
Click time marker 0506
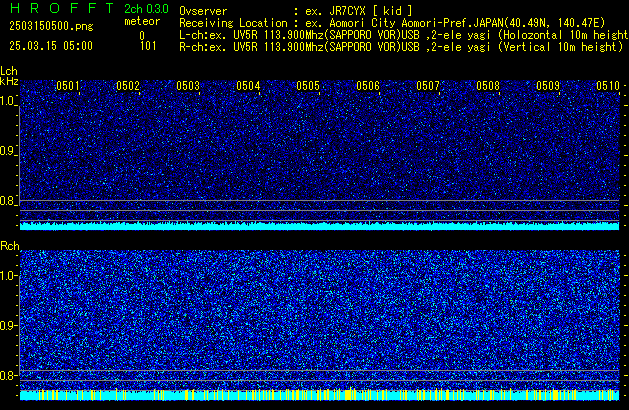click(x=368, y=86)
